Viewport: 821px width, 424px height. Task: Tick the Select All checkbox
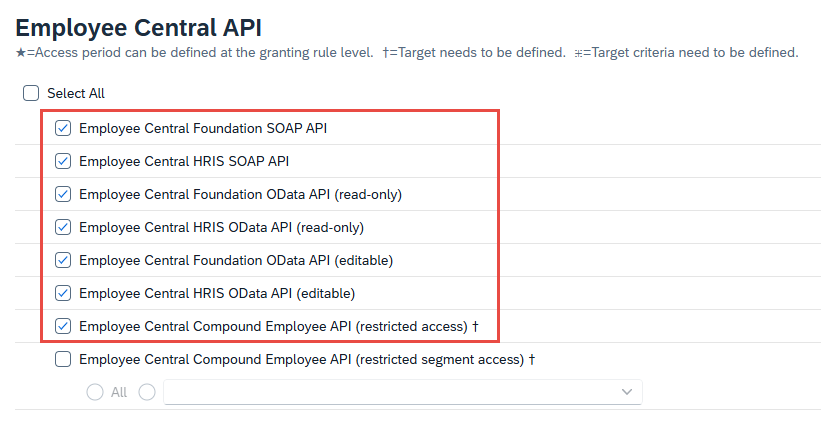[x=31, y=93]
